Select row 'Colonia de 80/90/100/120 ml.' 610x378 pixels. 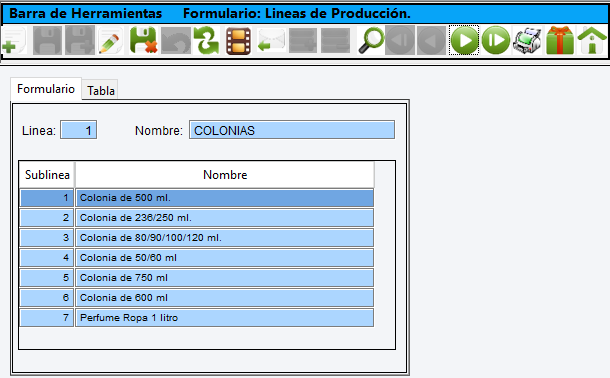click(224, 238)
